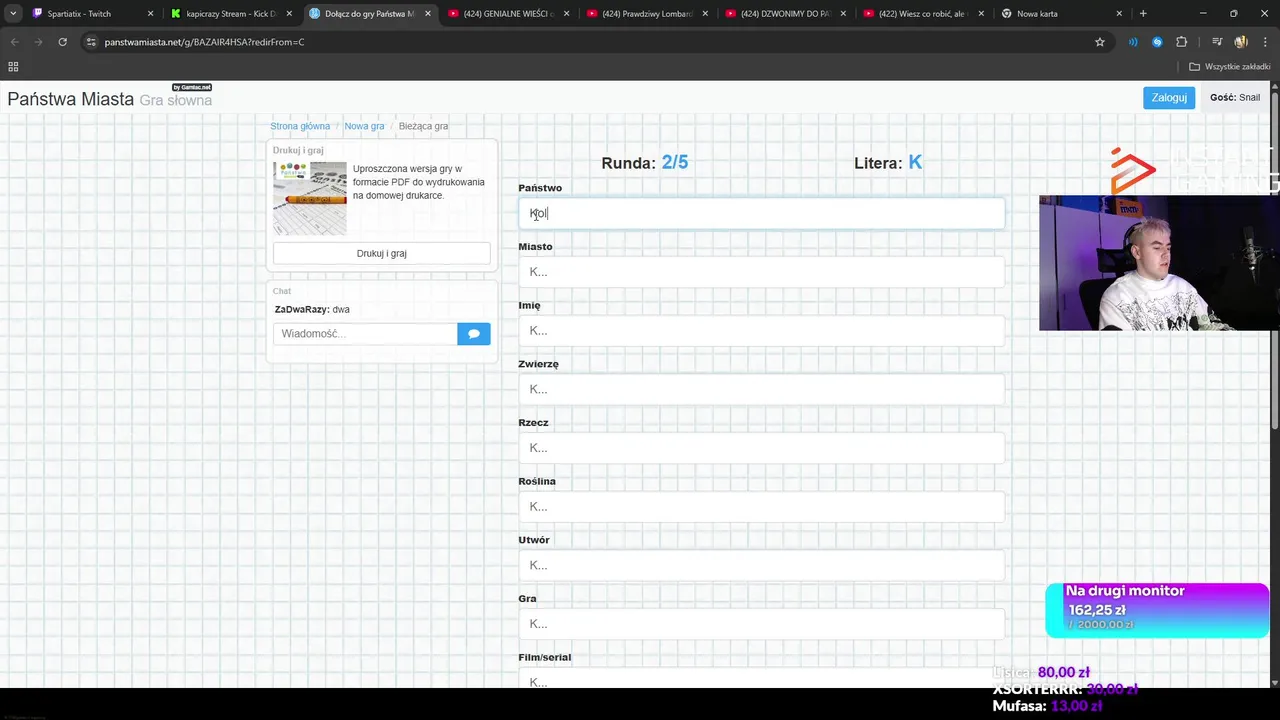Screen dimensions: 1280x720
Task: Focus the Roślina input field
Action: 761,506
